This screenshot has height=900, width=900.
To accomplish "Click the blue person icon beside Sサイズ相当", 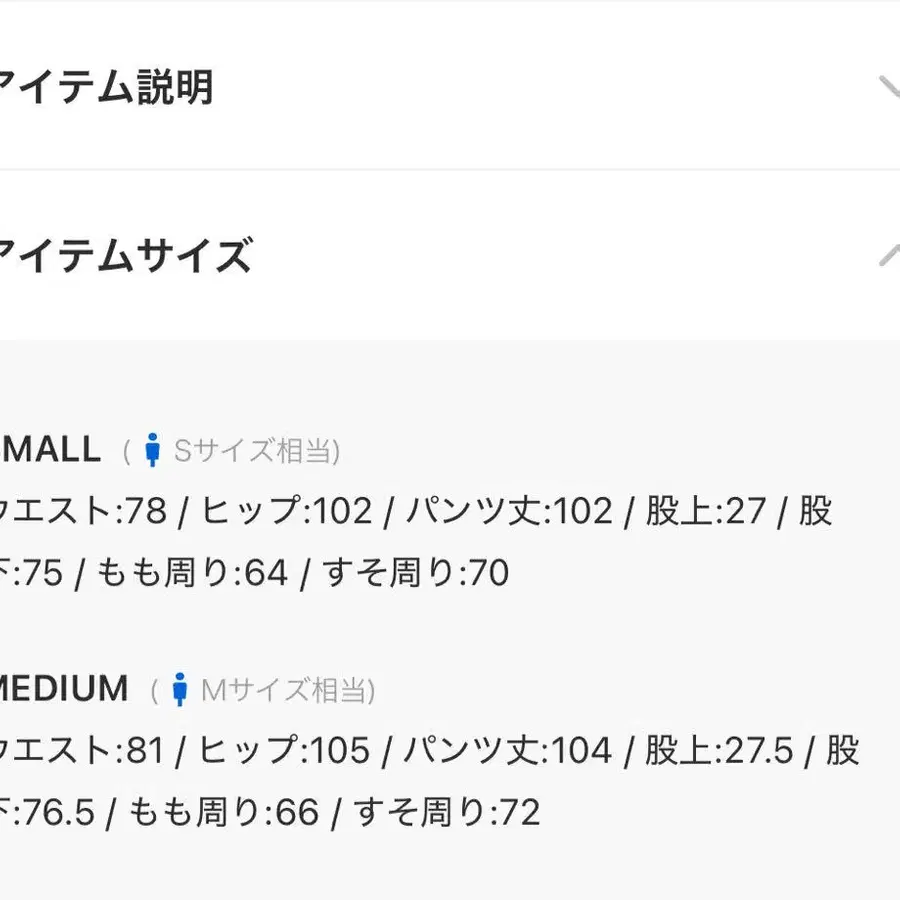I will tap(152, 451).
